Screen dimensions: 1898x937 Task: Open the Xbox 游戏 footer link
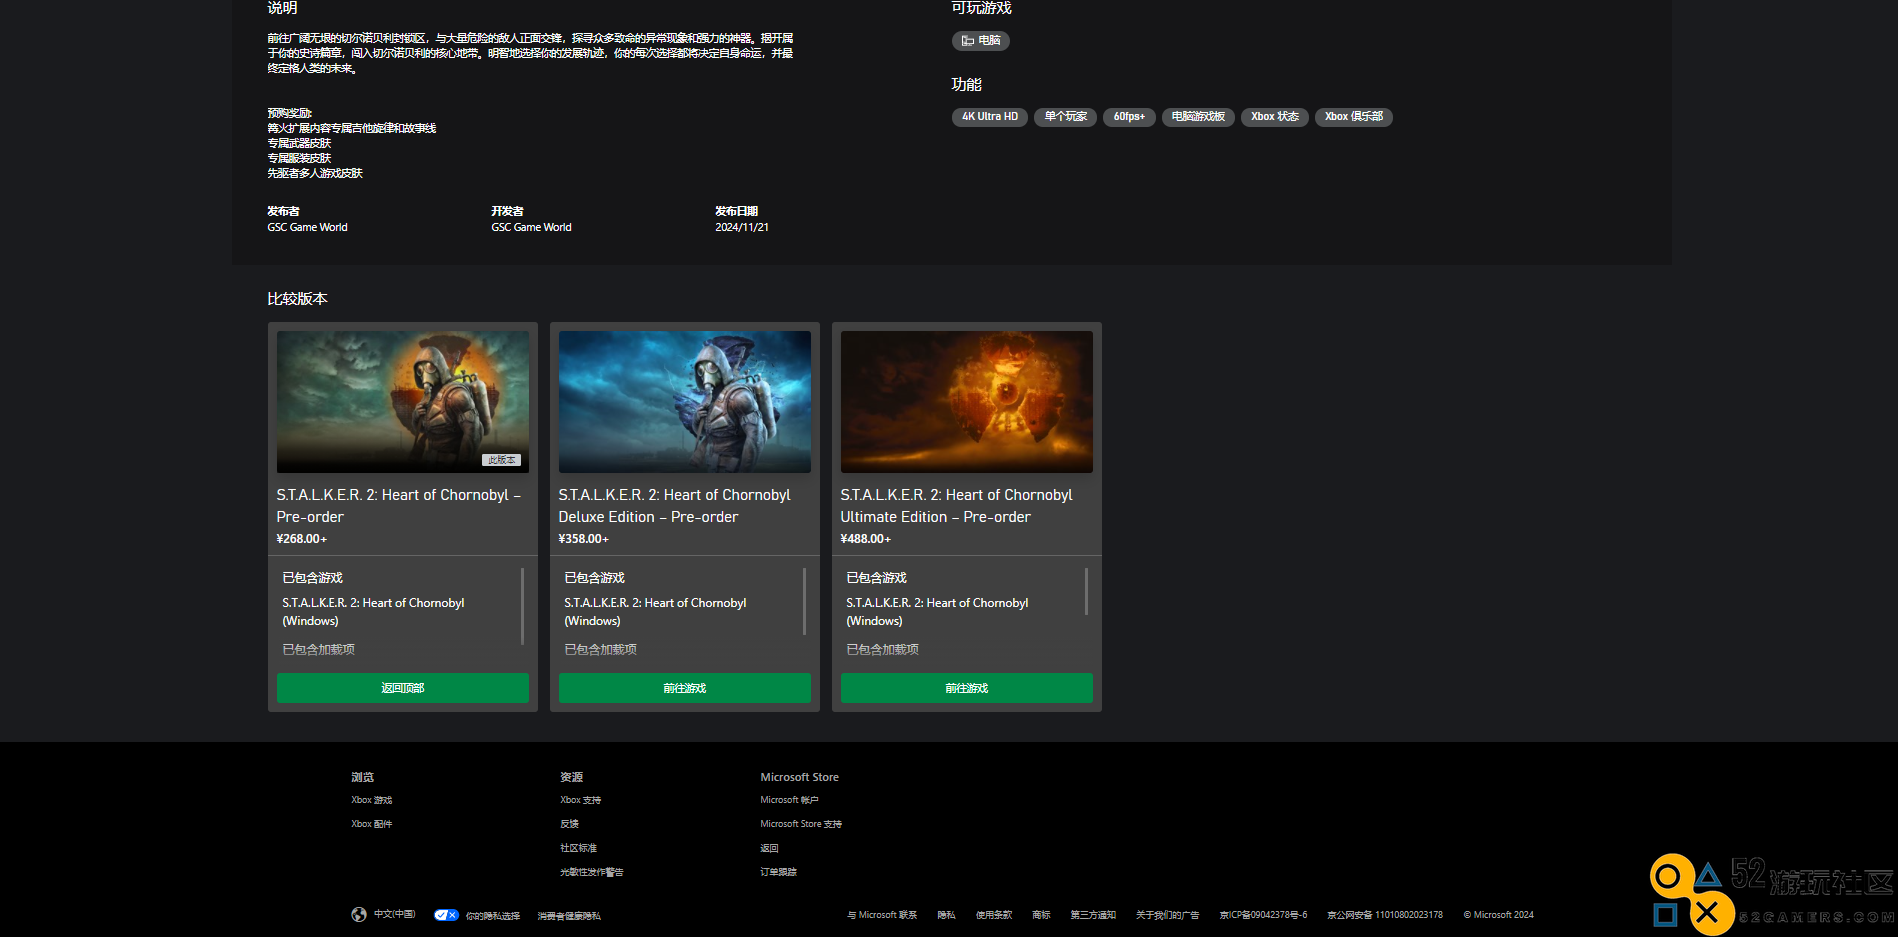click(372, 800)
